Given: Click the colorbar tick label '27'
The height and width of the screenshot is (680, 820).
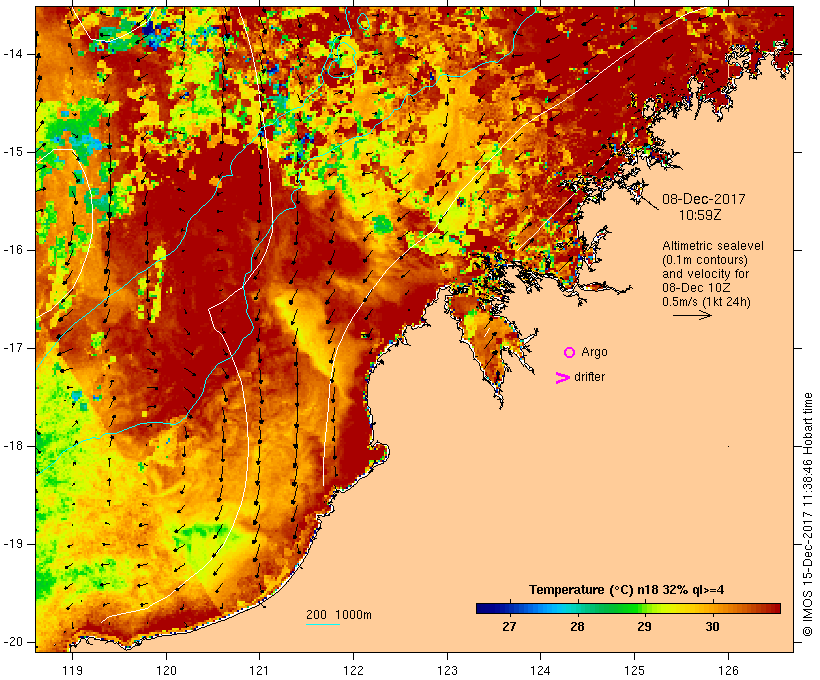Looking at the screenshot, I should [509, 627].
